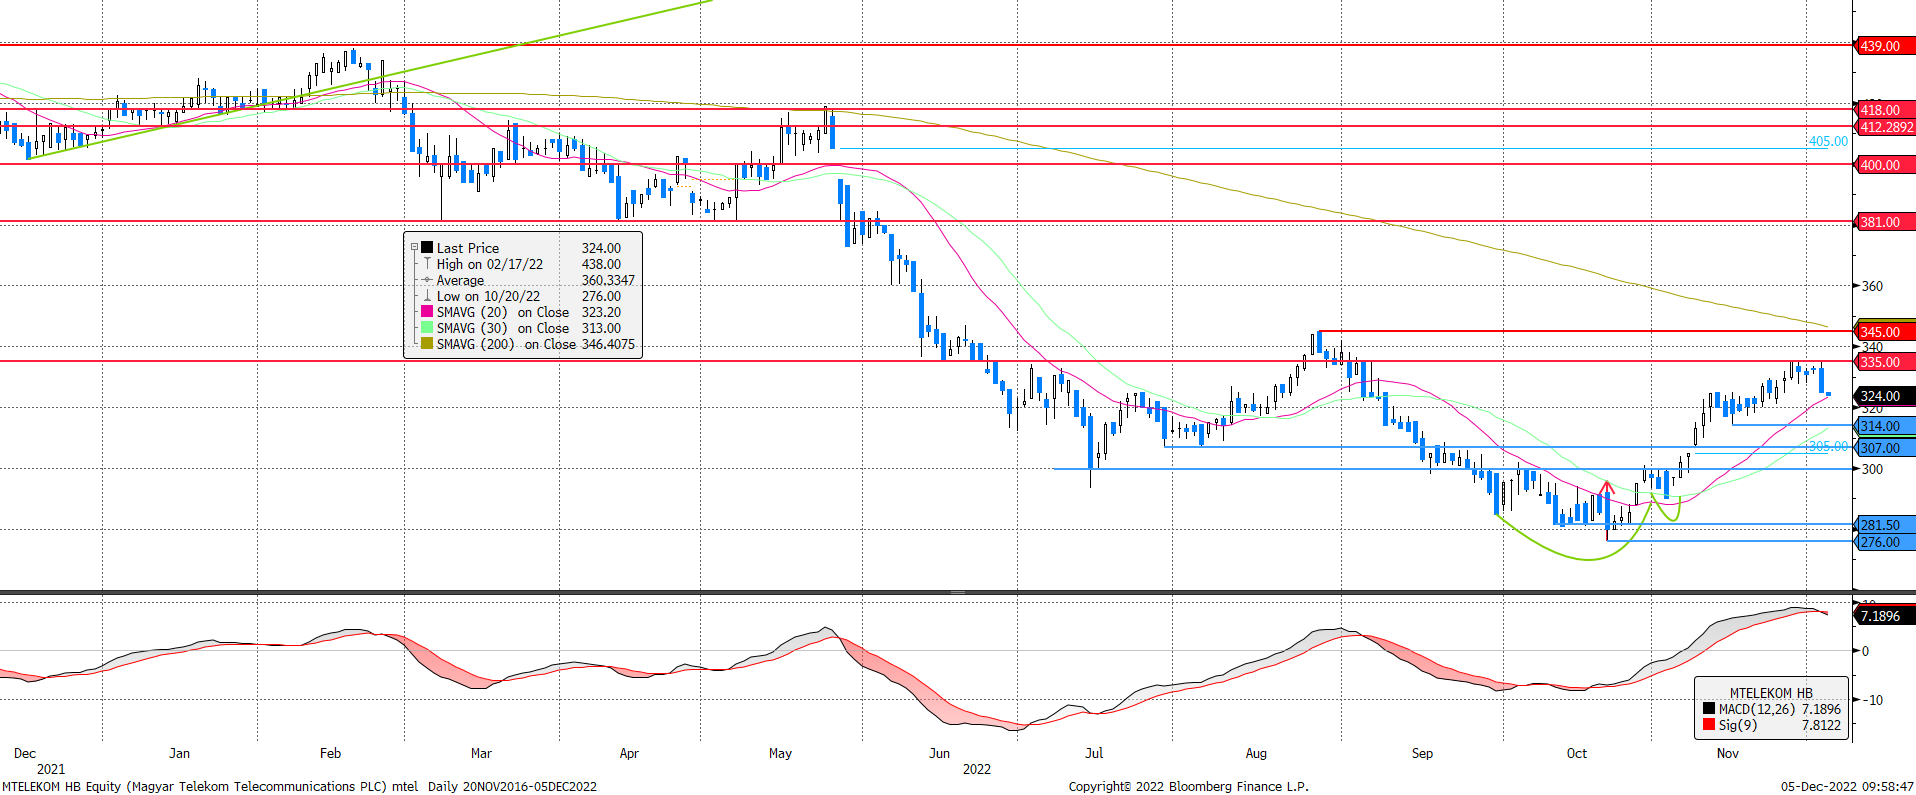1916x795 pixels.
Task: Click the black Last Price color swatch
Action: pyautogui.click(x=427, y=247)
